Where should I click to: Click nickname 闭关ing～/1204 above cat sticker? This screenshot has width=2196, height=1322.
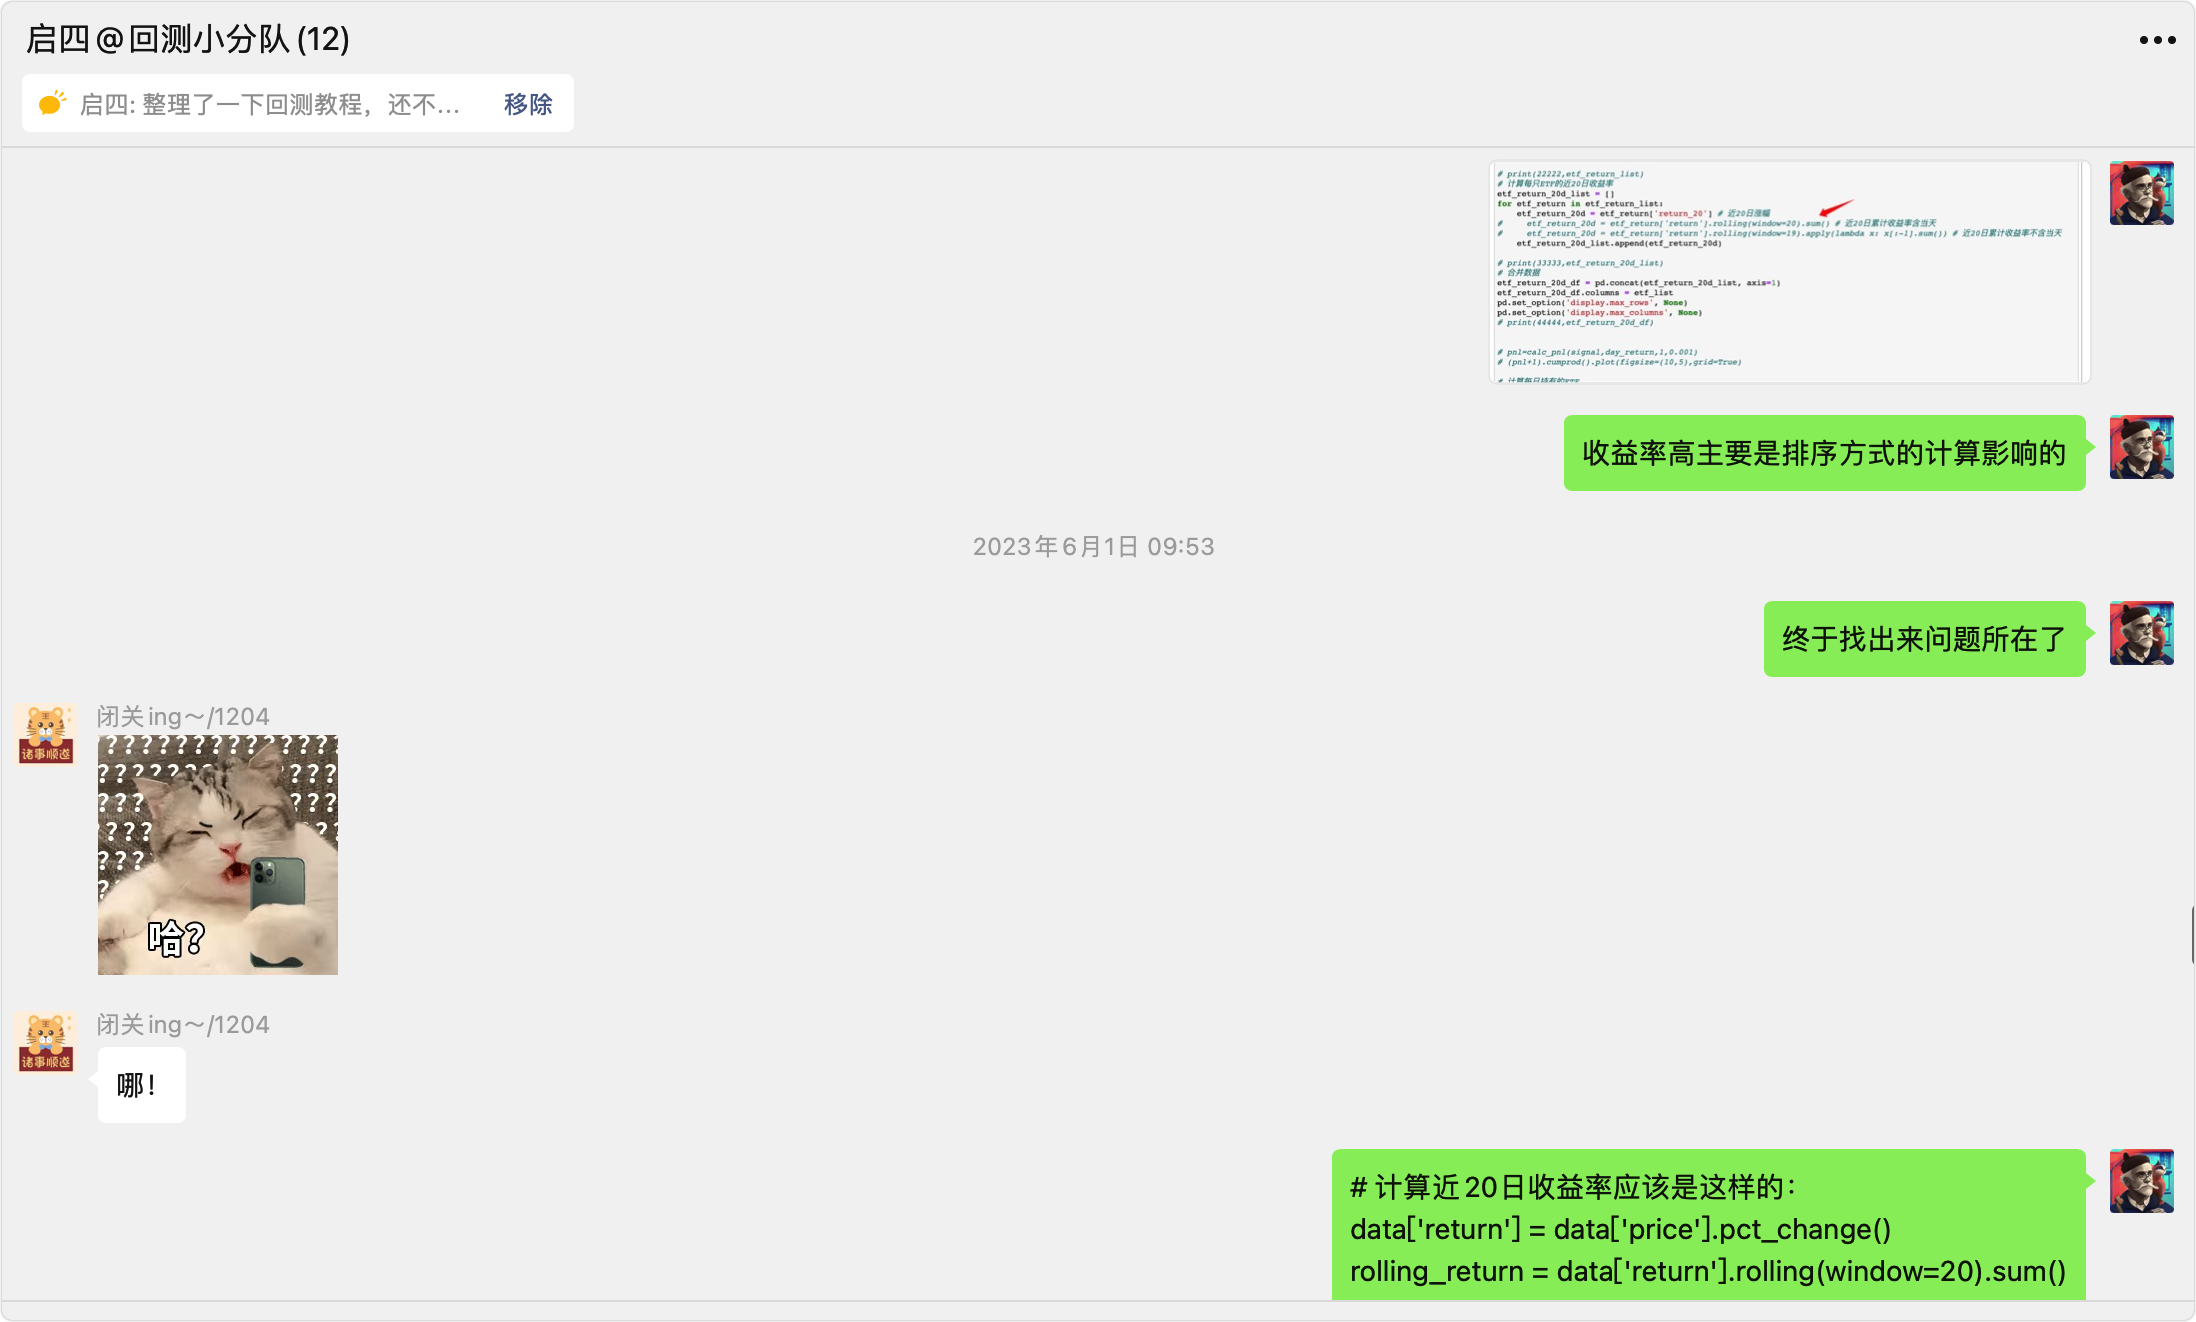pyautogui.click(x=183, y=717)
